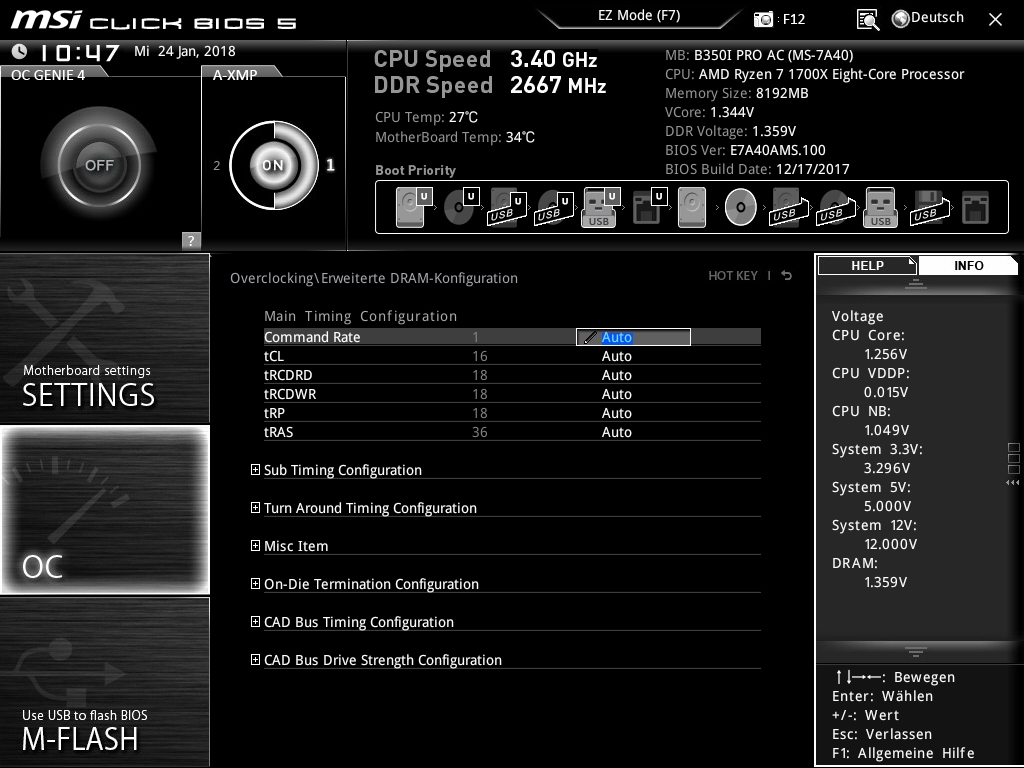
Task: Open the Auto value for tRCDRD
Action: click(616, 375)
